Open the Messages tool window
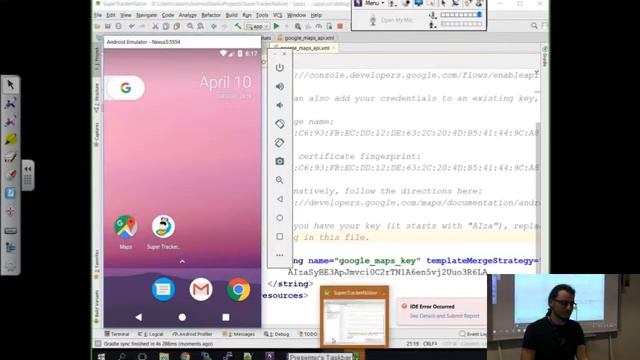The width and height of the screenshot is (640, 360). [239, 334]
